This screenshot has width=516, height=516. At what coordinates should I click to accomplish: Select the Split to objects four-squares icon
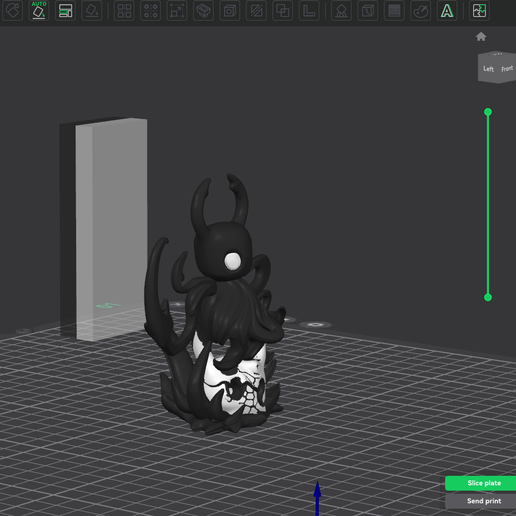click(124, 11)
